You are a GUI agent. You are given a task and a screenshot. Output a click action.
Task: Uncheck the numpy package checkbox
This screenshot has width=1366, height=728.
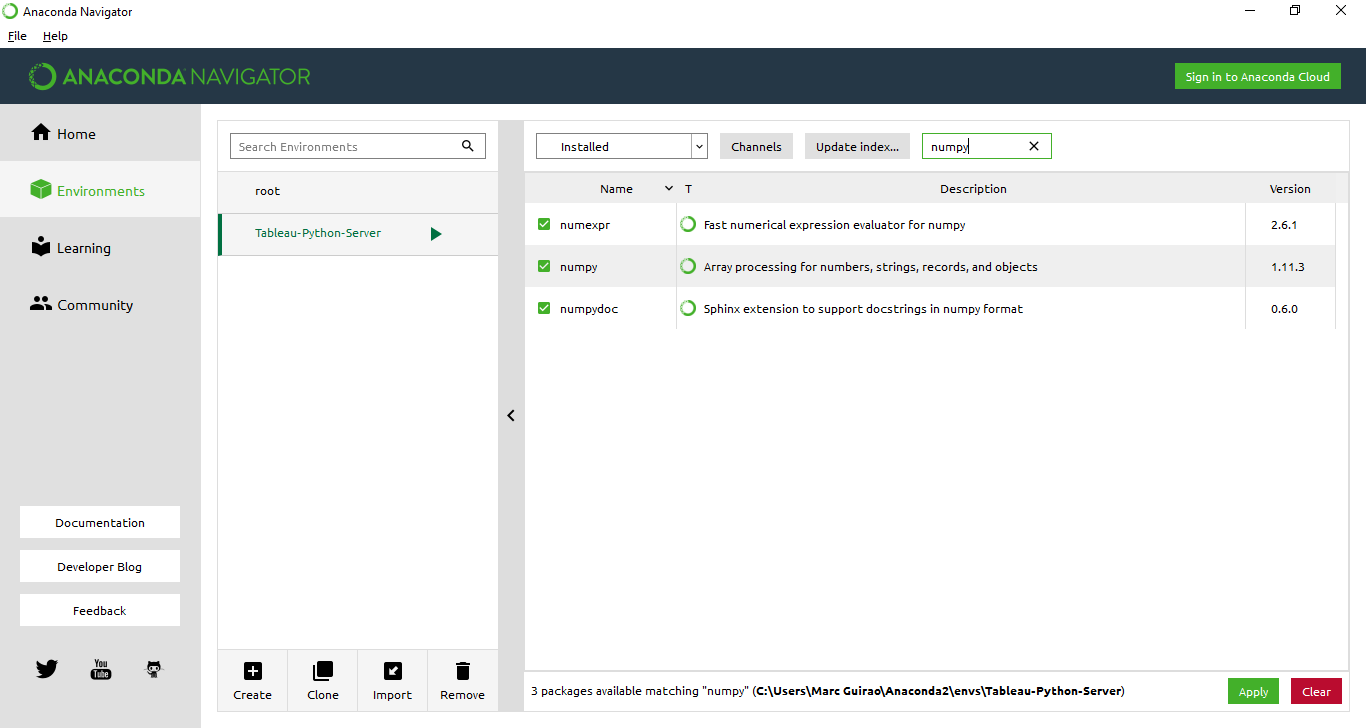[x=544, y=266]
